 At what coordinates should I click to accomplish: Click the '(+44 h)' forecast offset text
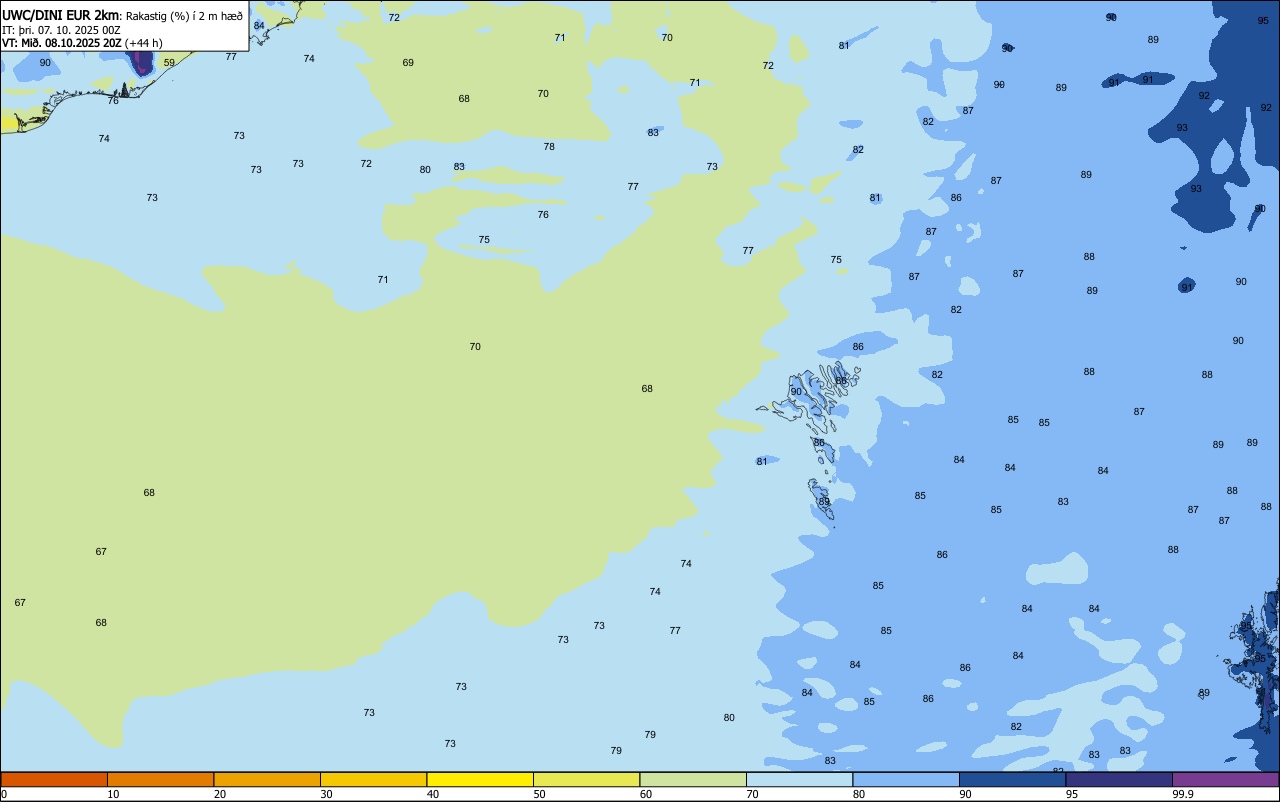[x=144, y=43]
